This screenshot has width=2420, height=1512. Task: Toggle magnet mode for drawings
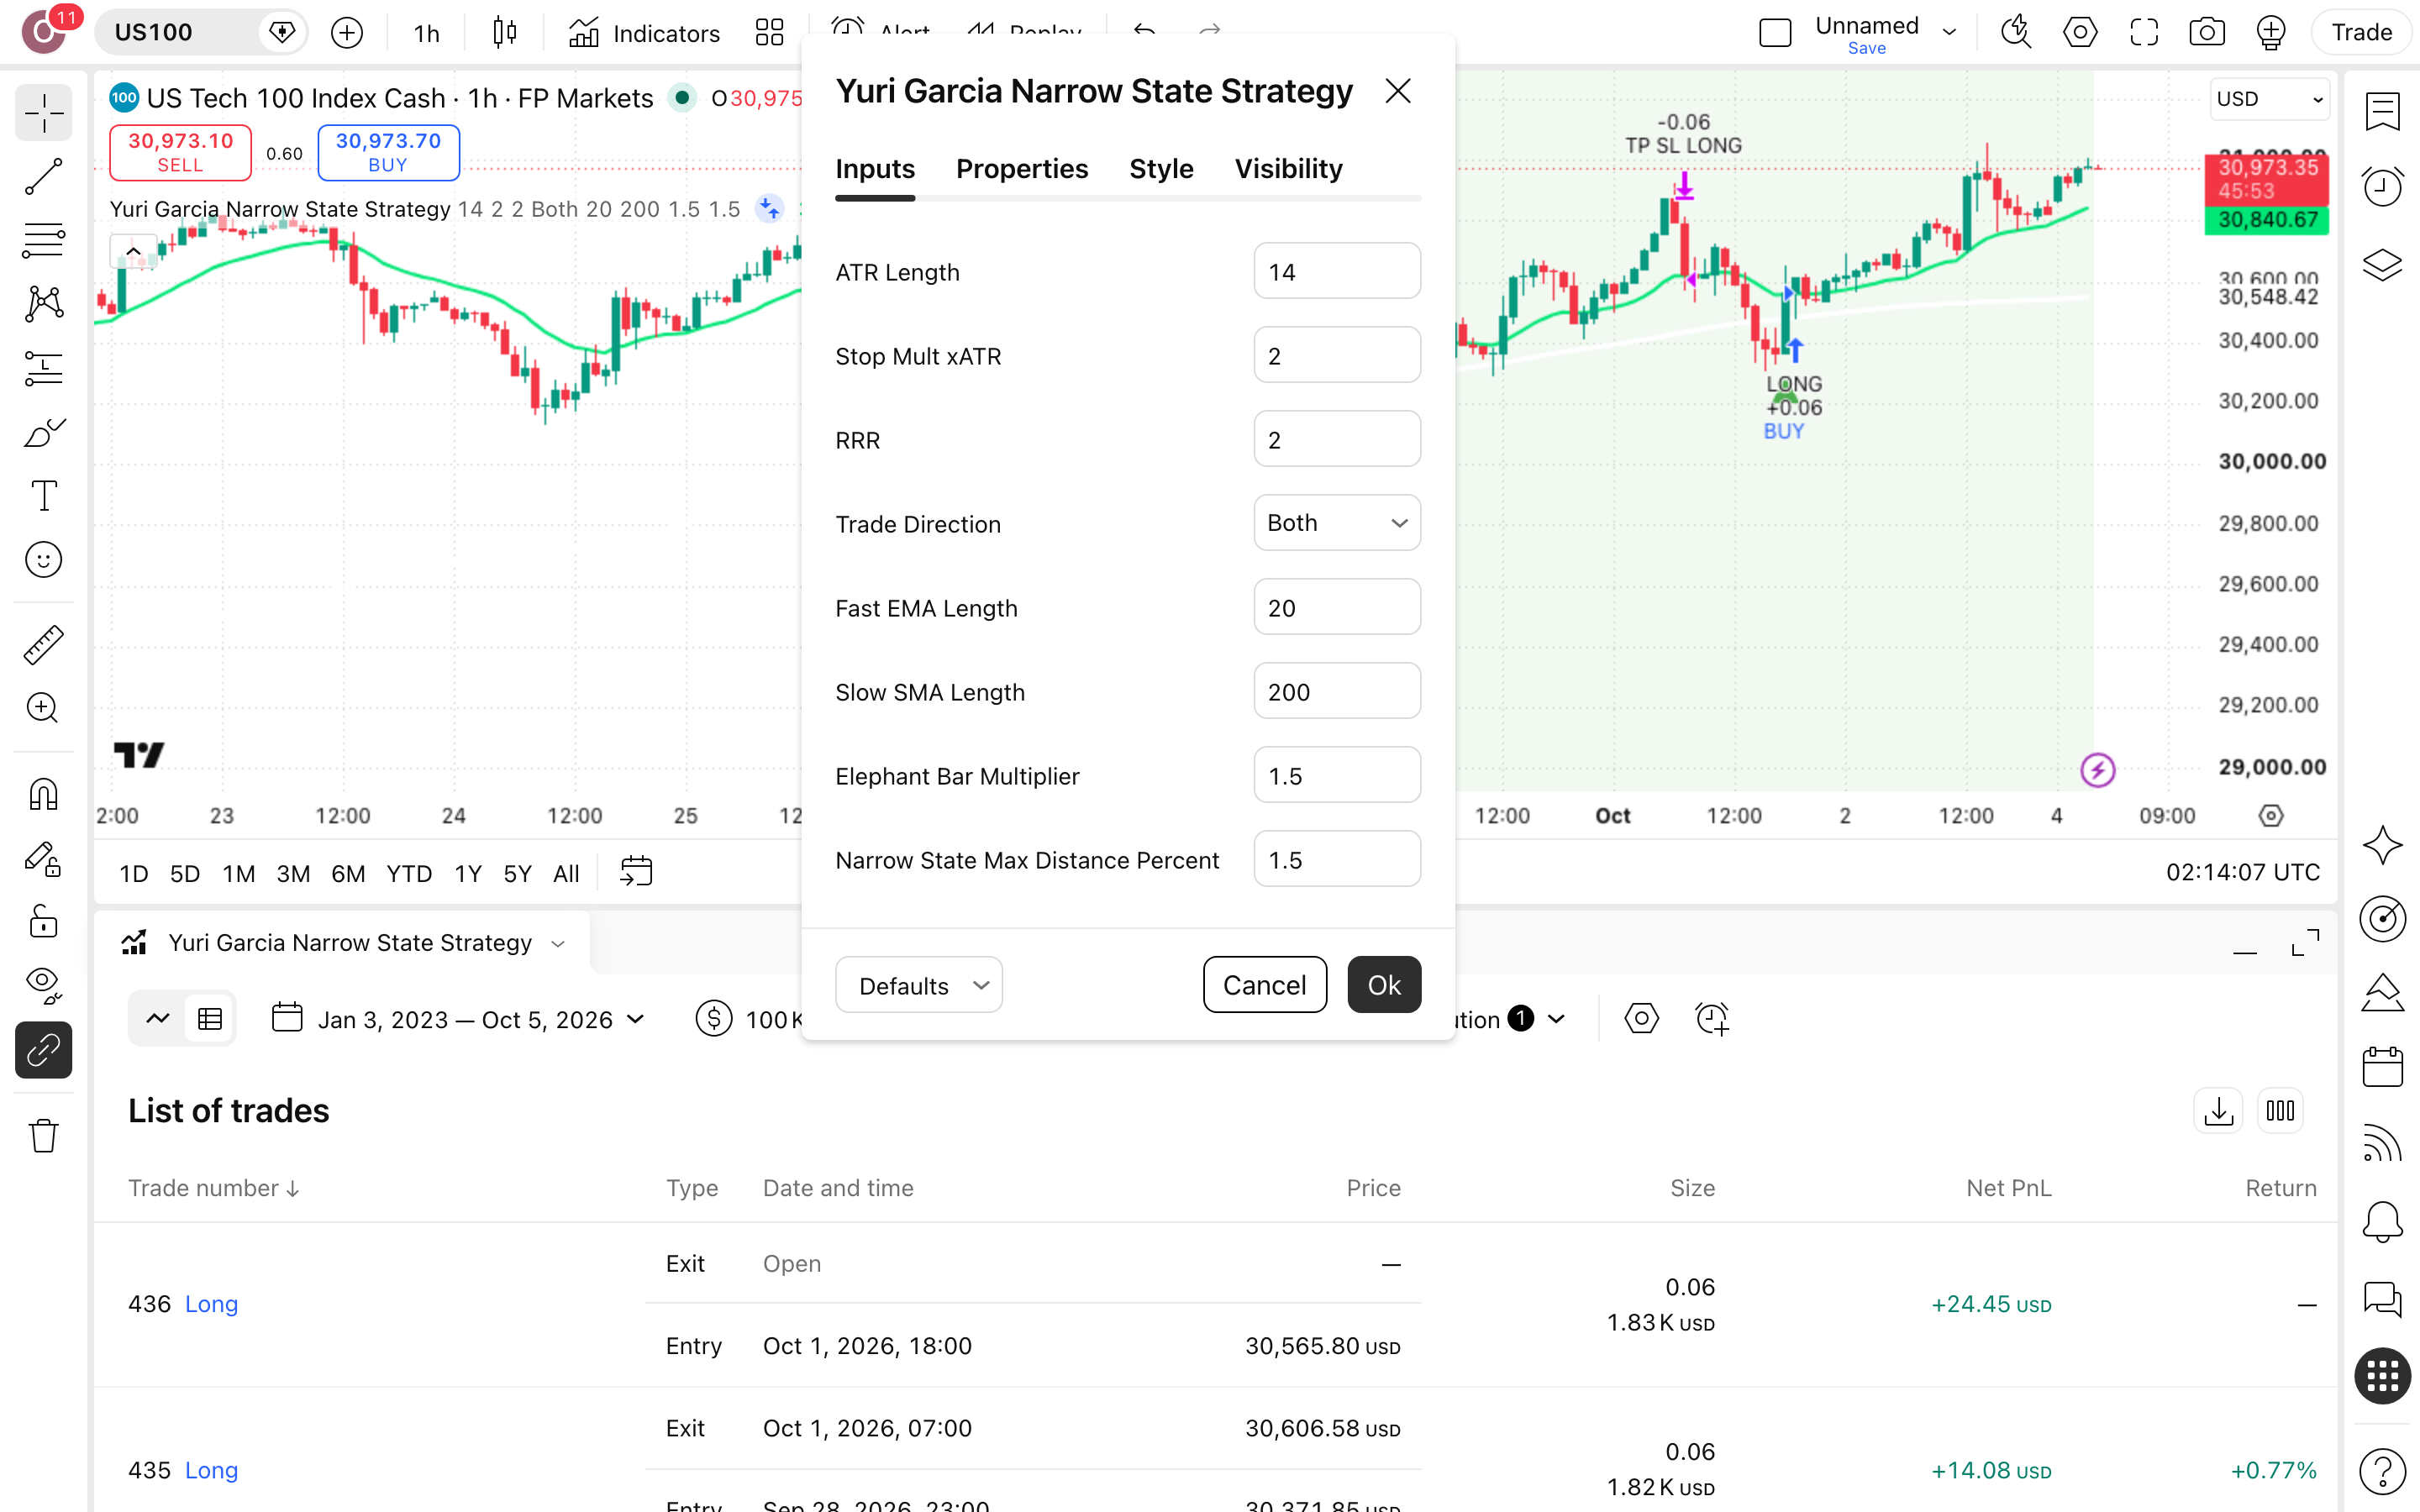[43, 795]
